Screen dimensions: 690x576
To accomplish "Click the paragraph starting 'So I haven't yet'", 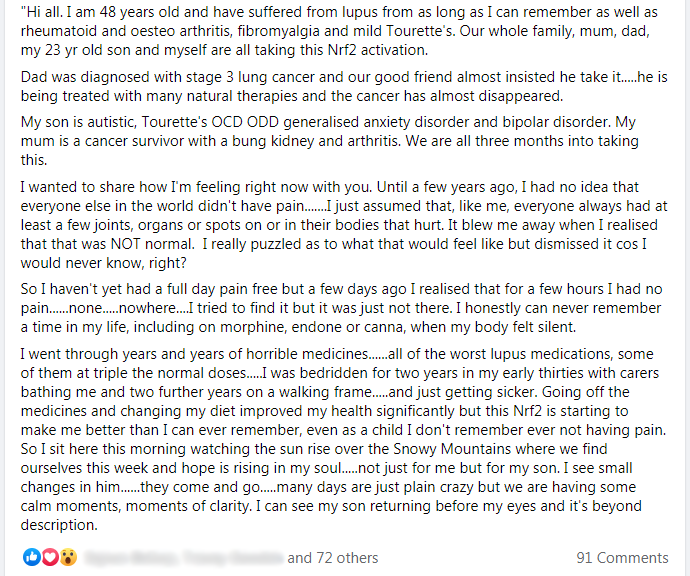I will click(341, 308).
